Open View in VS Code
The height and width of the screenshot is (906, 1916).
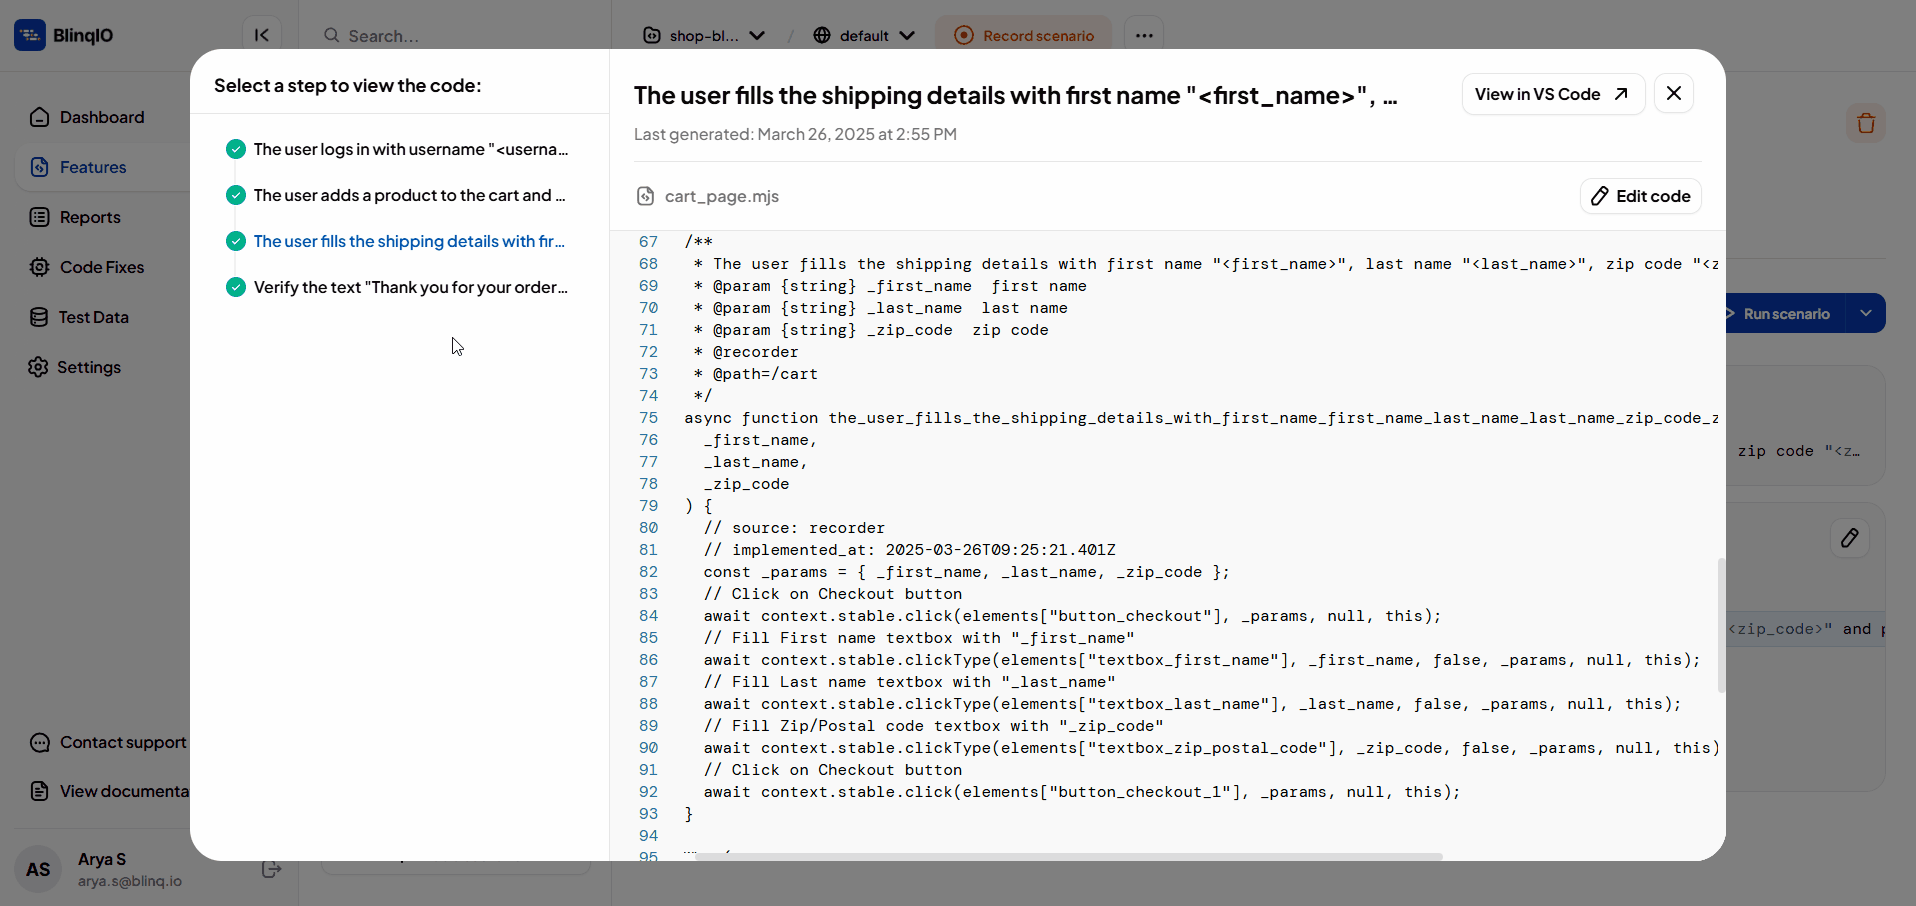1553,94
